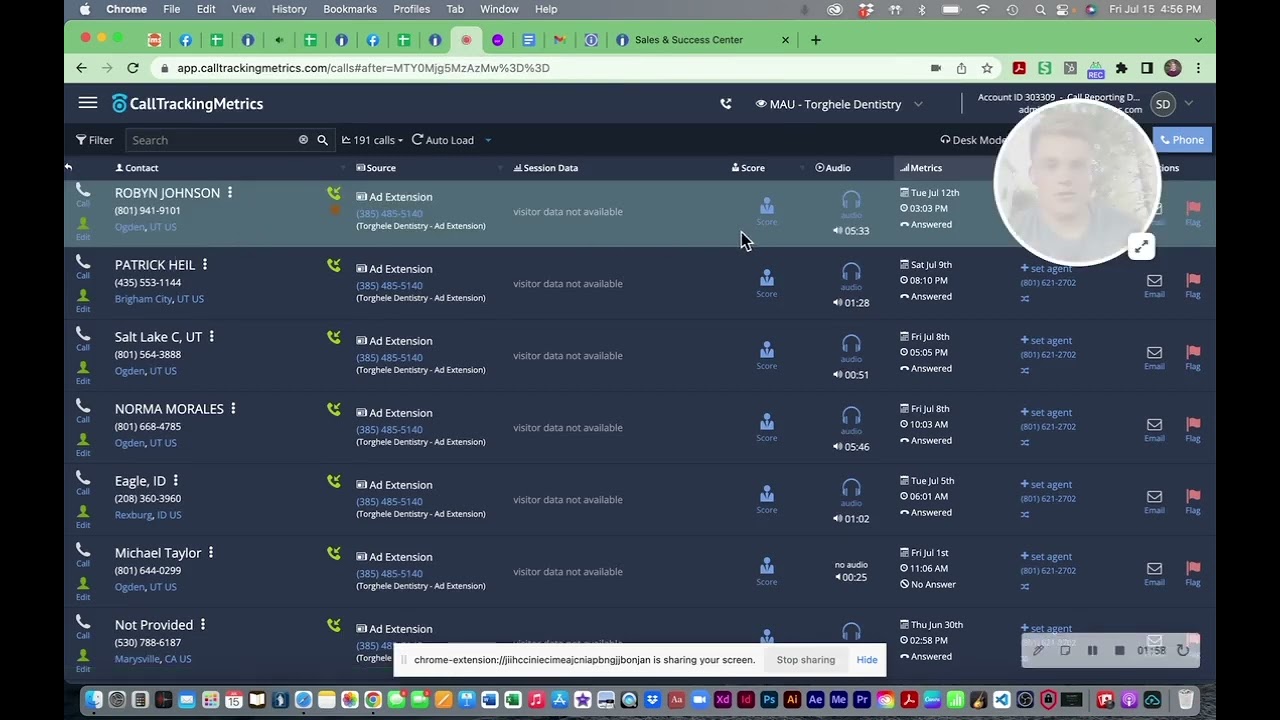
Task: Edit the ROBYN JOHNSON contact
Action: [x=83, y=228]
